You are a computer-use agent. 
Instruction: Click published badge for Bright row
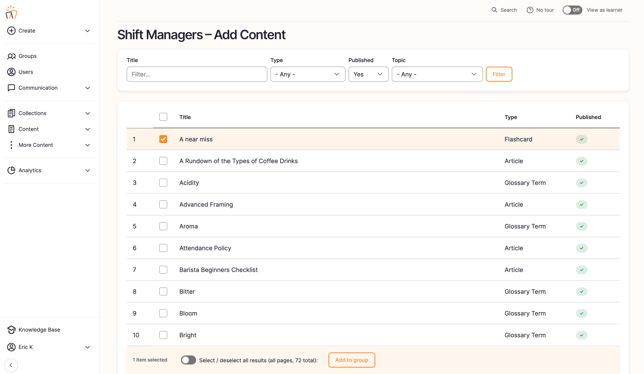coord(581,335)
